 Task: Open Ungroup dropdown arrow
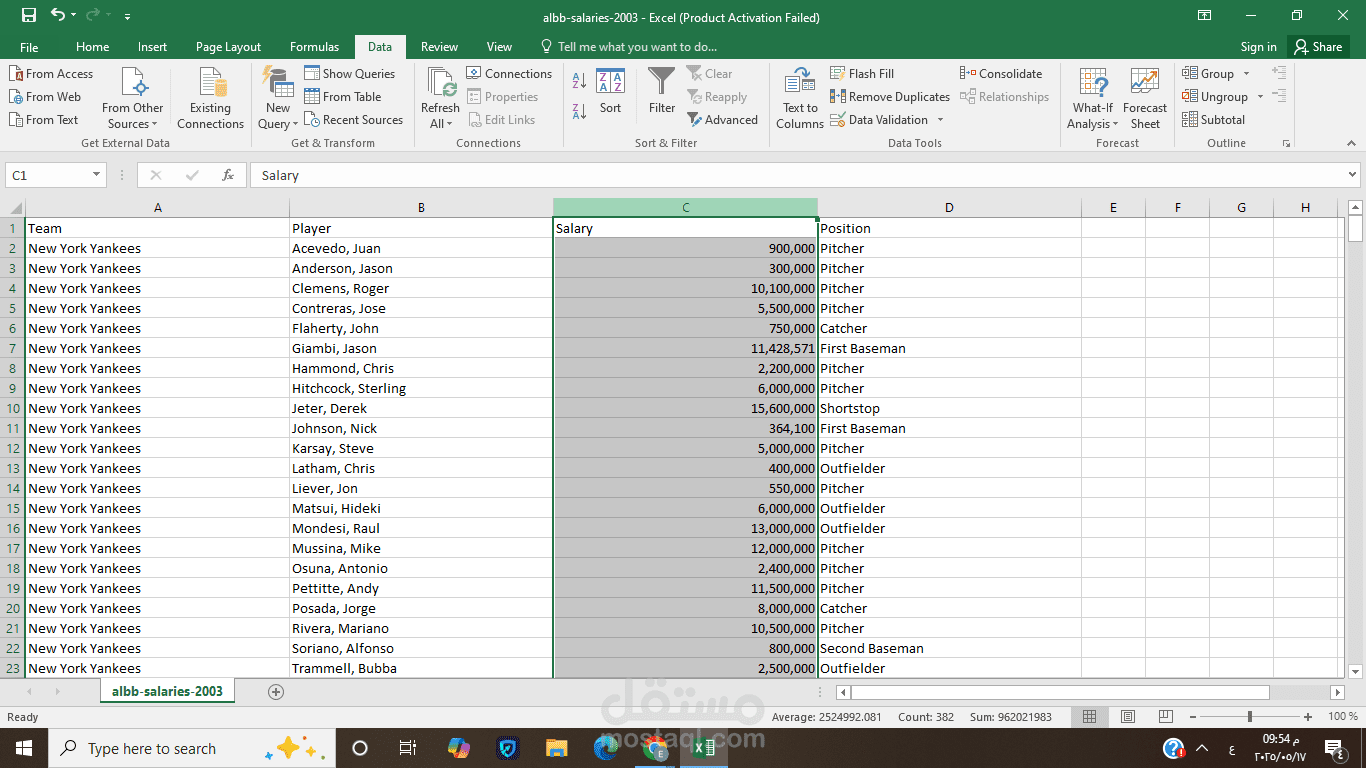(1260, 97)
